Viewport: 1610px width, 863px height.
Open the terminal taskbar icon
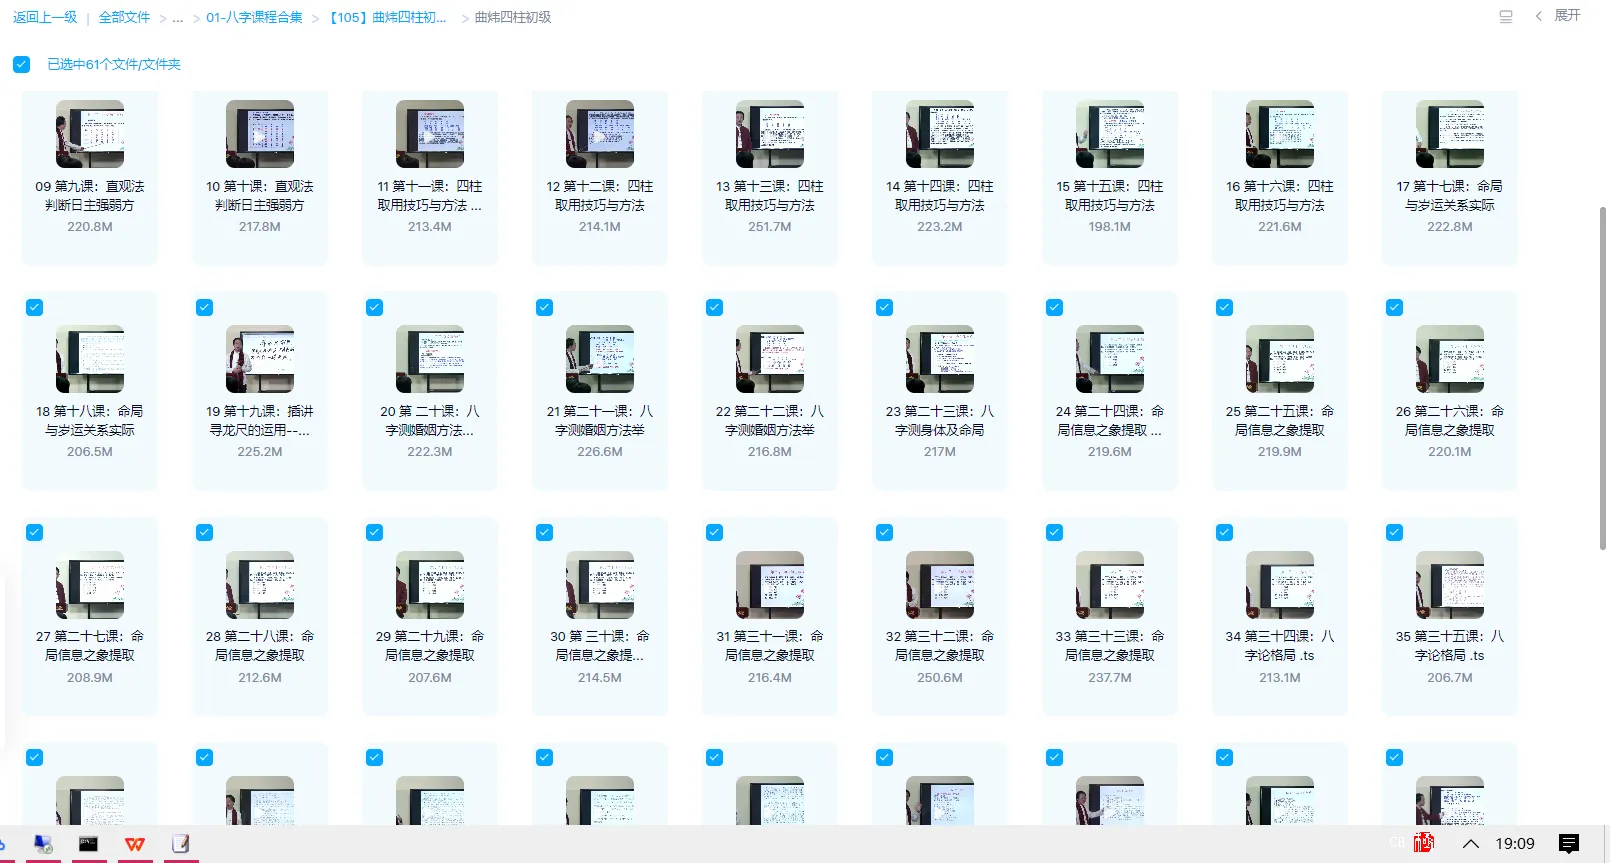click(89, 844)
